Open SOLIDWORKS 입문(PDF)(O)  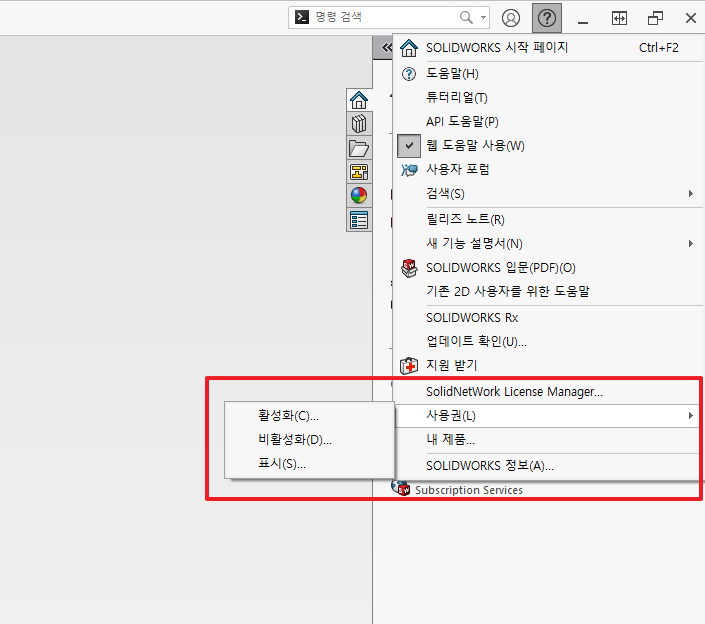click(x=548, y=268)
